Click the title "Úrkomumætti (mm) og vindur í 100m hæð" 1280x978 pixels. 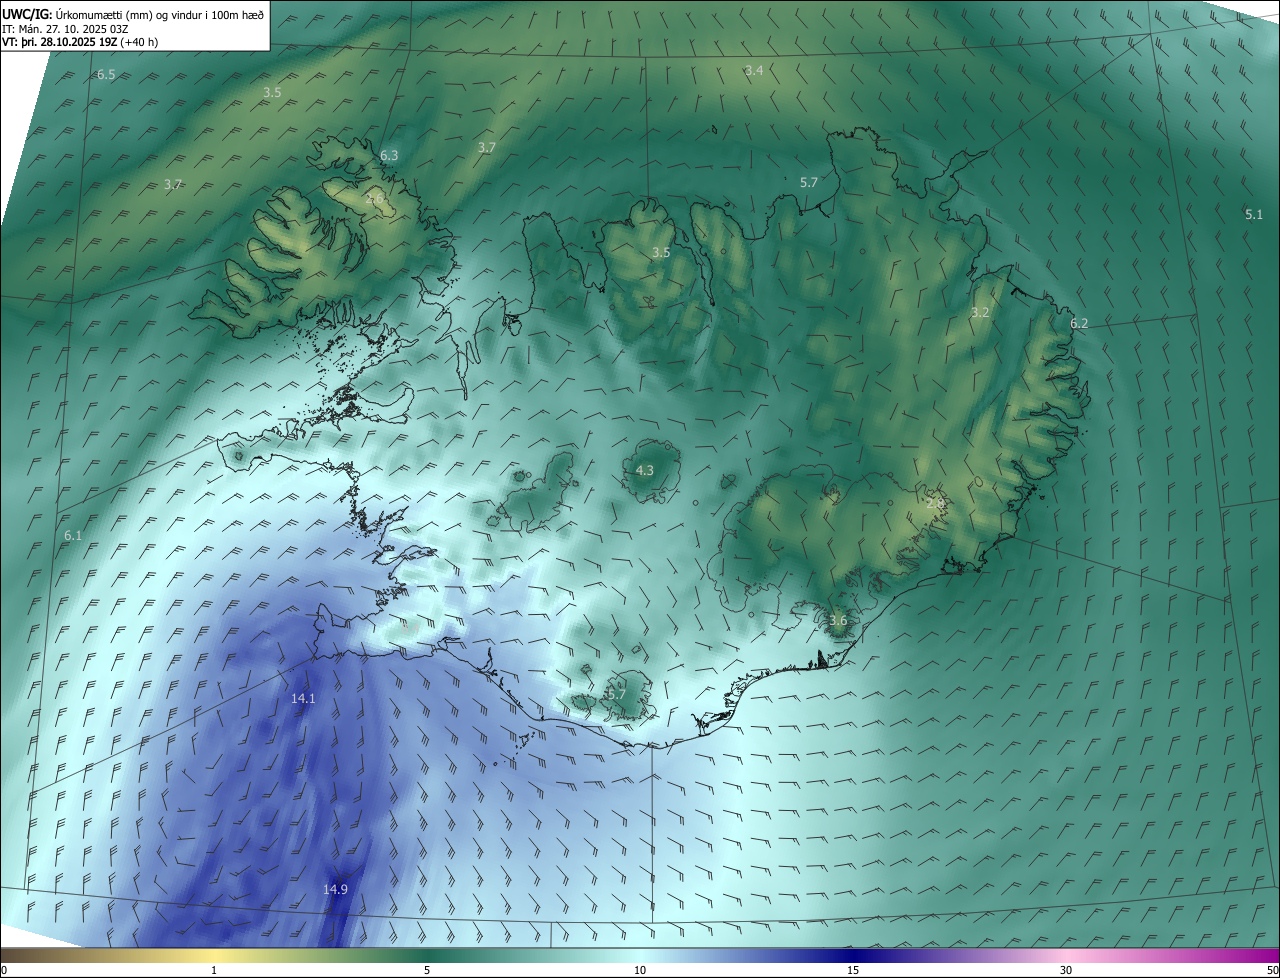pos(160,14)
